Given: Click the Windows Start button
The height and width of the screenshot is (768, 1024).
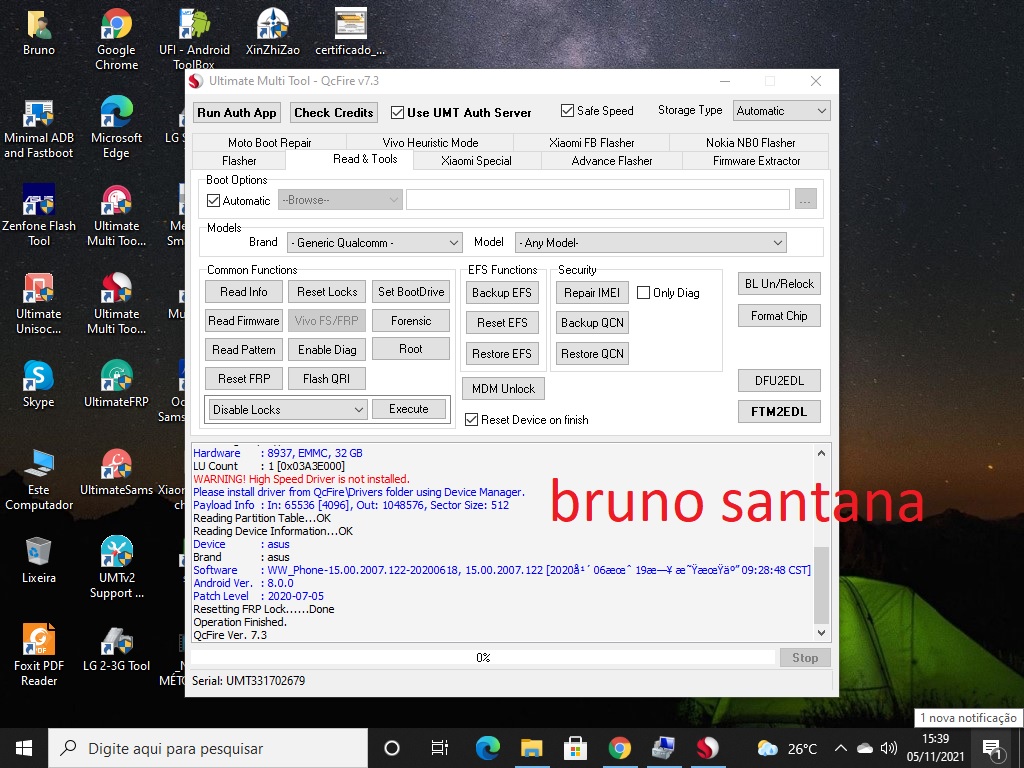Looking at the screenshot, I should click(24, 748).
